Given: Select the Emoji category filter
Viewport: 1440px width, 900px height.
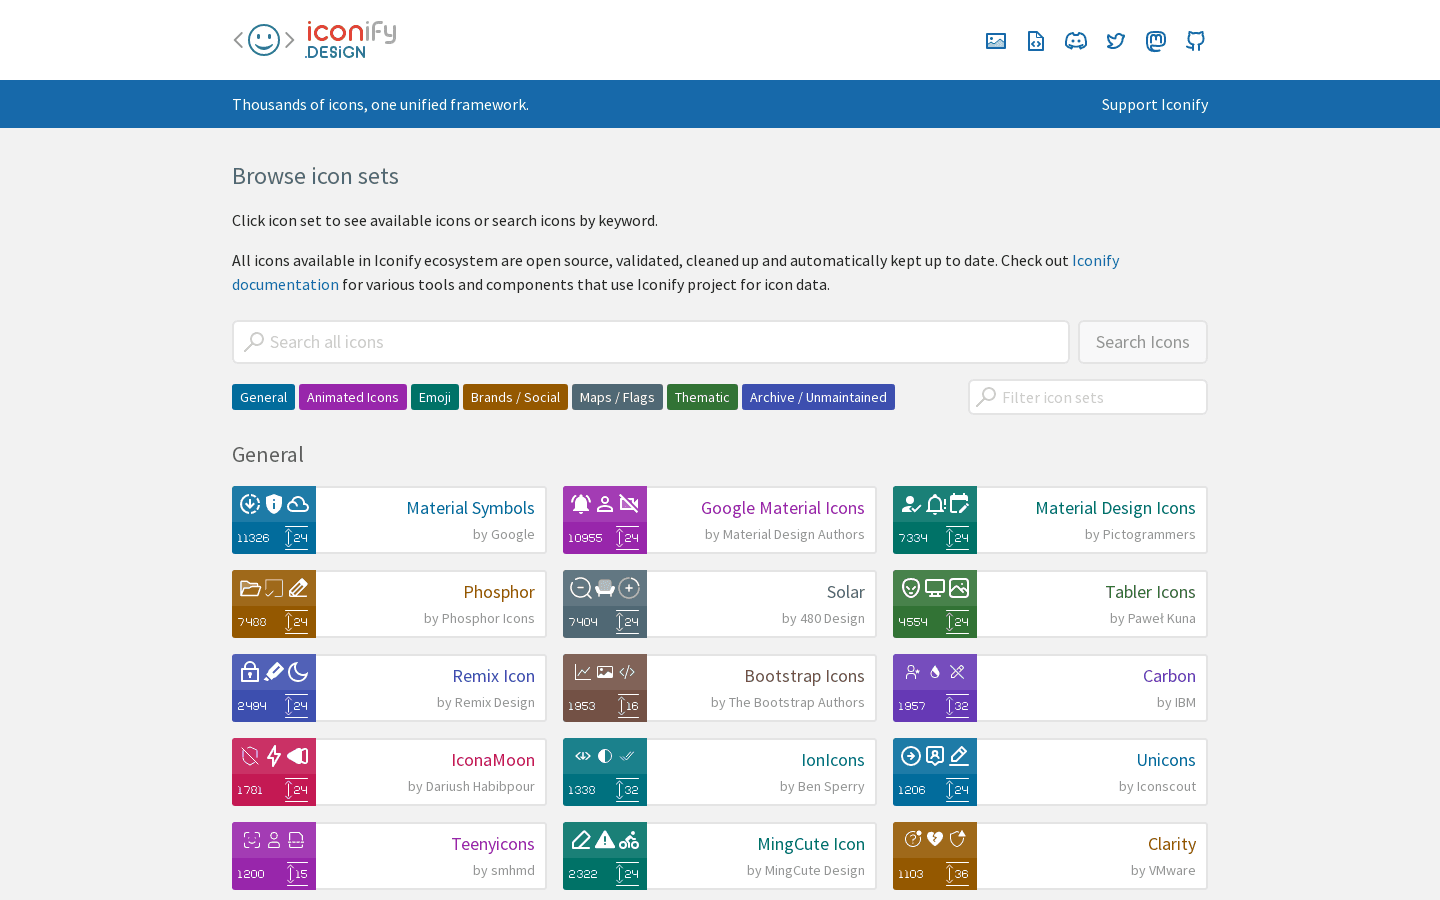Looking at the screenshot, I should (x=434, y=397).
